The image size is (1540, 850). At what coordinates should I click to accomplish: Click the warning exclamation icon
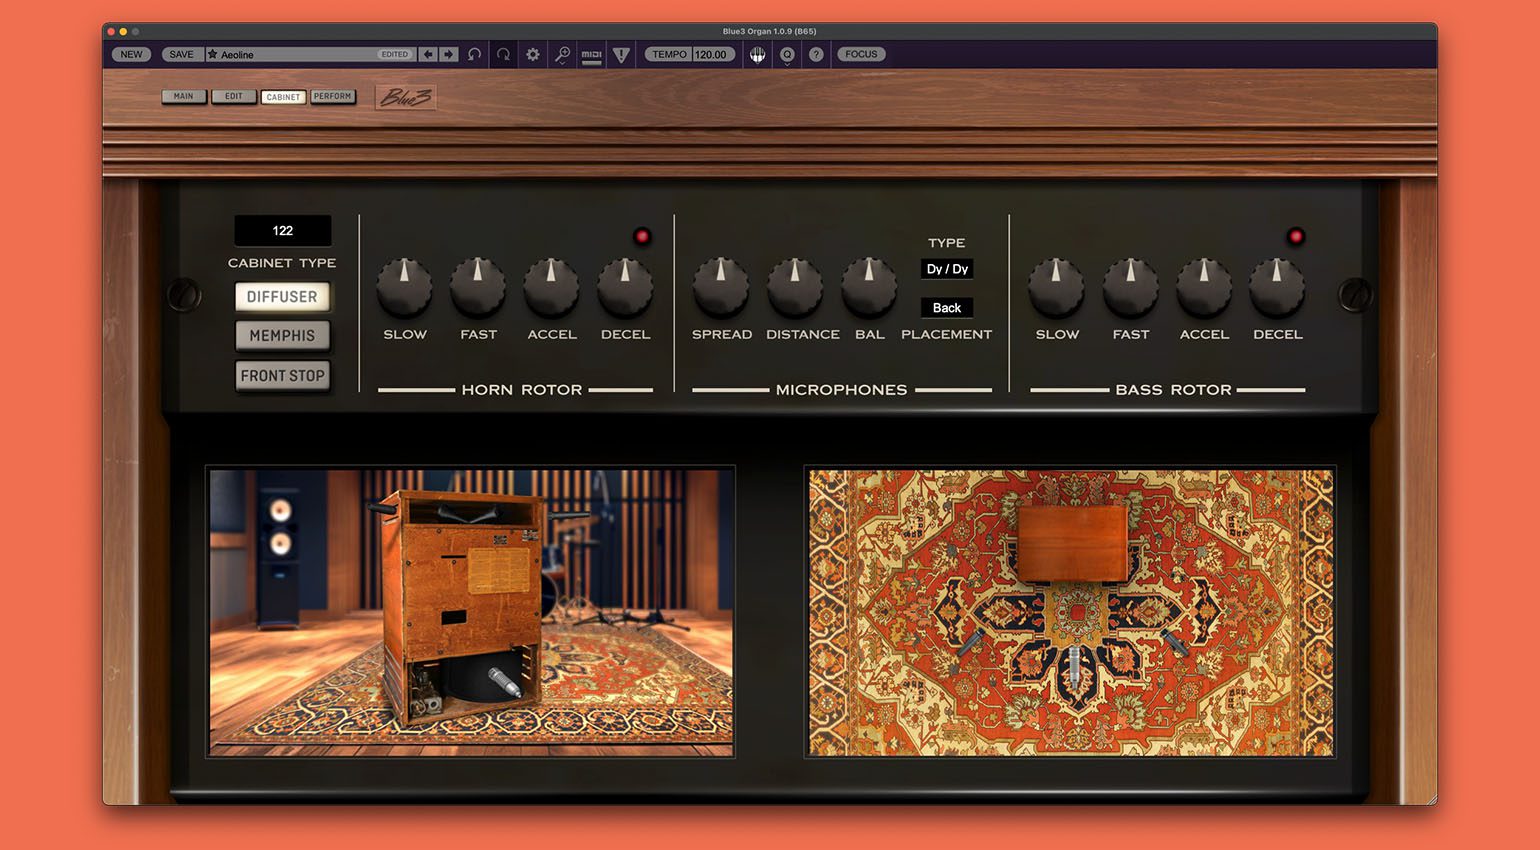tap(621, 54)
